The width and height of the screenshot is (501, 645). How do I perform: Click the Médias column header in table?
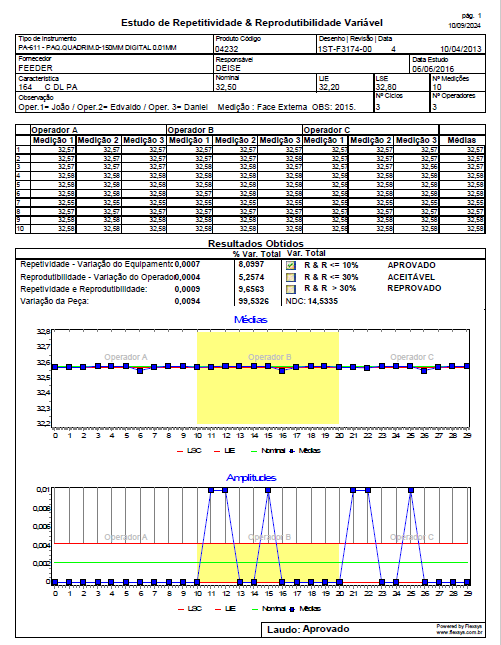tap(462, 140)
